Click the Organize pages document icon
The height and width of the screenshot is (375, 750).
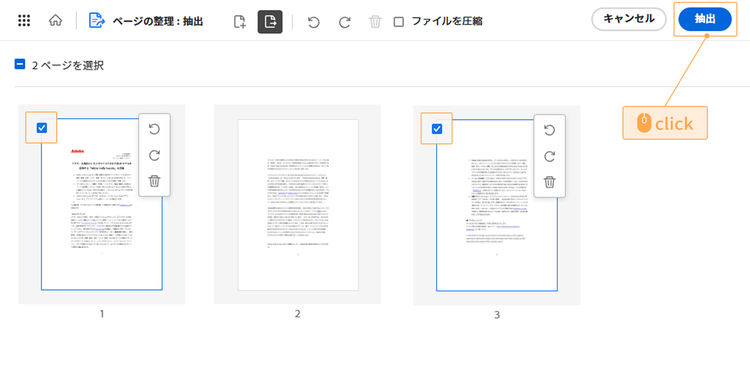point(97,21)
